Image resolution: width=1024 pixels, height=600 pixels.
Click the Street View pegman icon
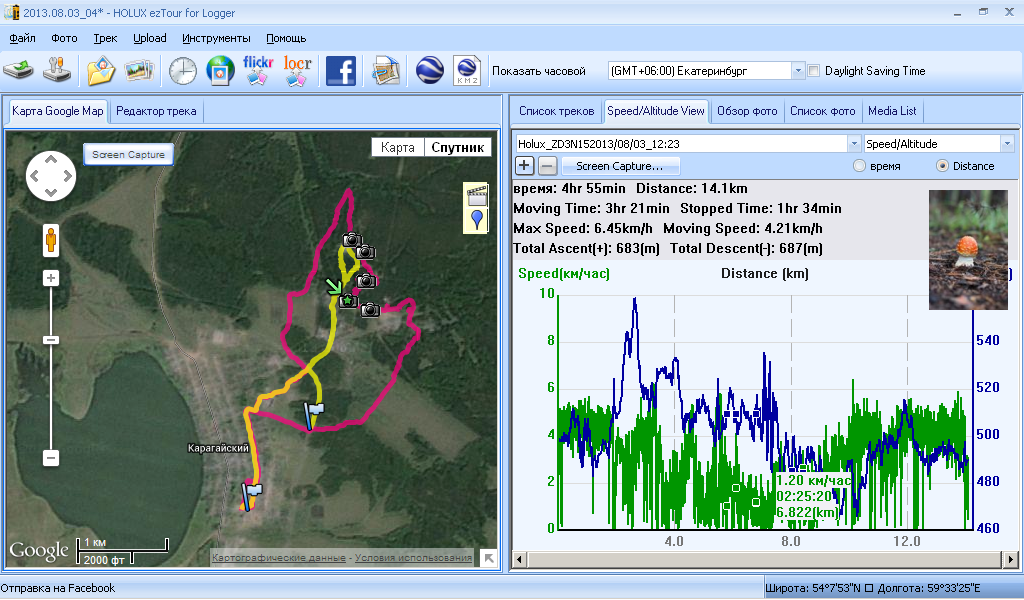coord(51,241)
